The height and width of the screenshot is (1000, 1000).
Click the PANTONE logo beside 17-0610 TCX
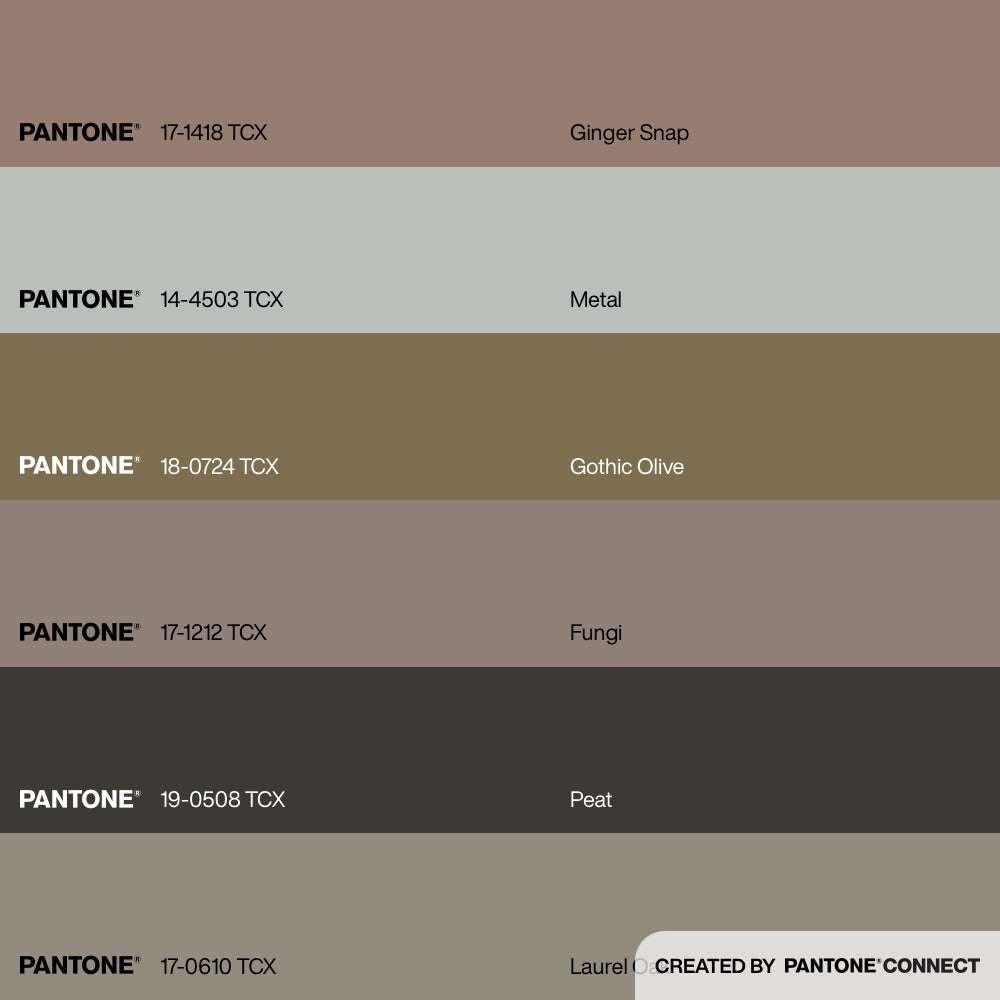79,966
